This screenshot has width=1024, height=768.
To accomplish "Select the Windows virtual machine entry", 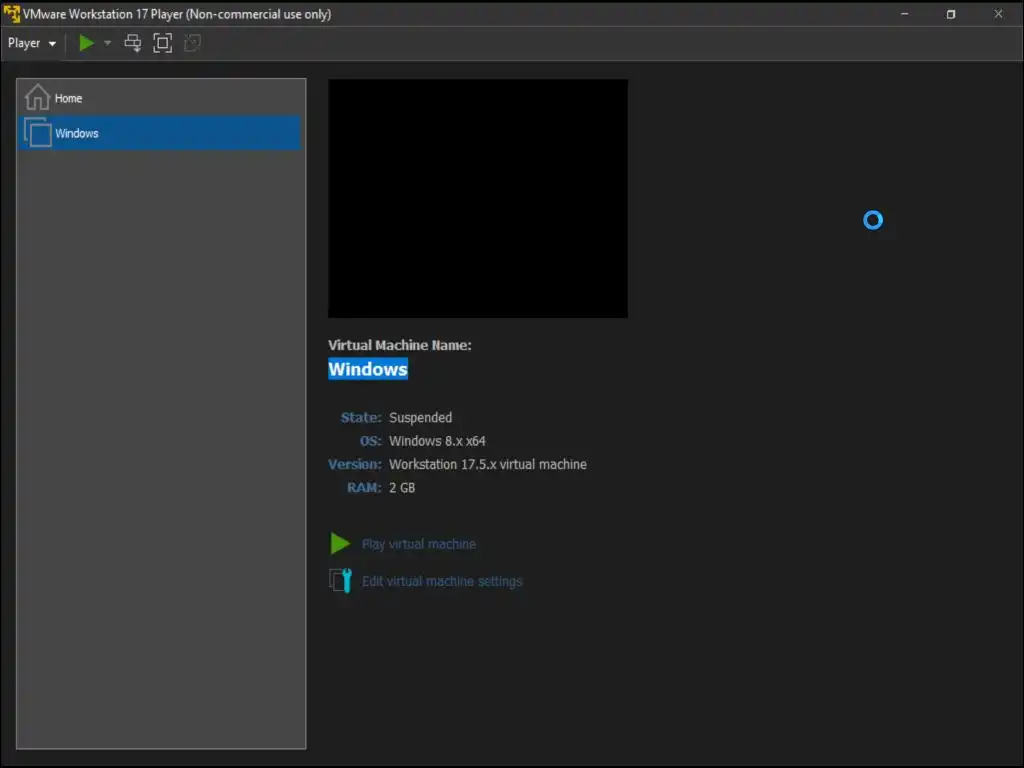I will [161, 133].
